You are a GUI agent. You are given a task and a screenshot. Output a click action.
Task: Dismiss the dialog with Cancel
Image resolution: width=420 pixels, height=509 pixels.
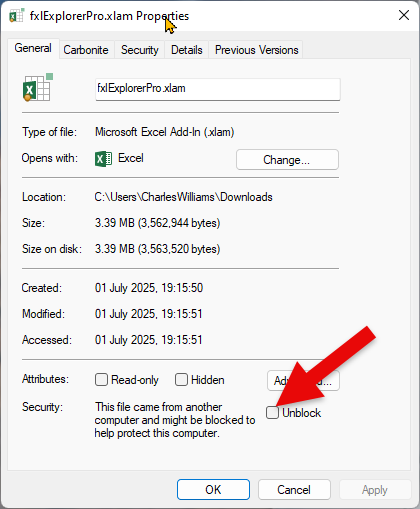coord(294,489)
